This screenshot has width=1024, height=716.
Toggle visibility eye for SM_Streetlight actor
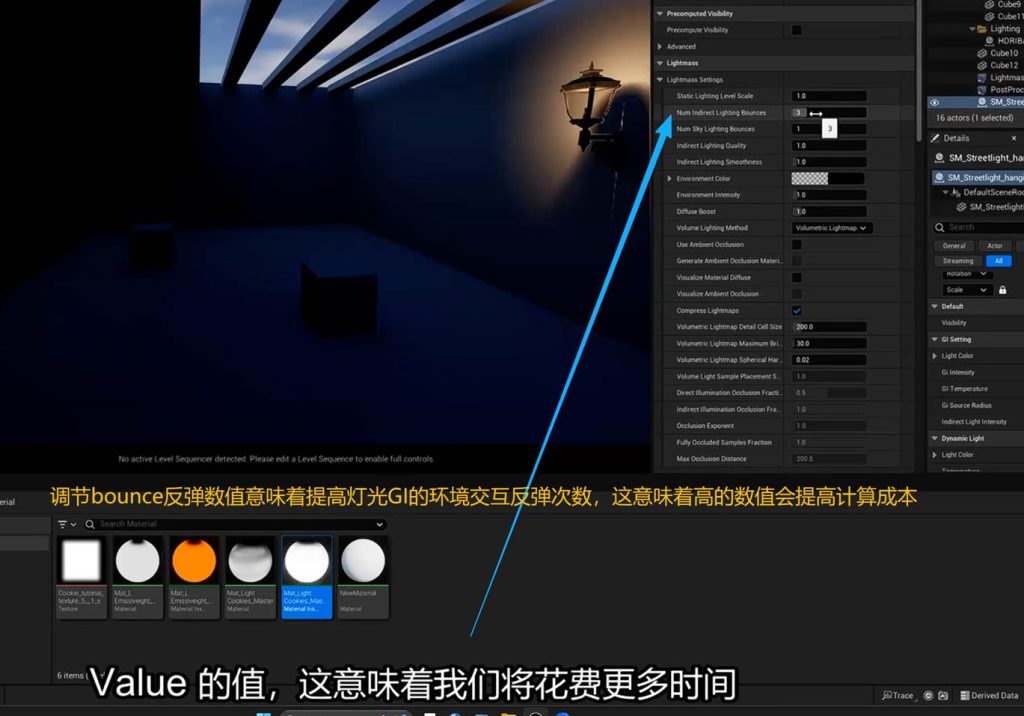click(x=934, y=102)
